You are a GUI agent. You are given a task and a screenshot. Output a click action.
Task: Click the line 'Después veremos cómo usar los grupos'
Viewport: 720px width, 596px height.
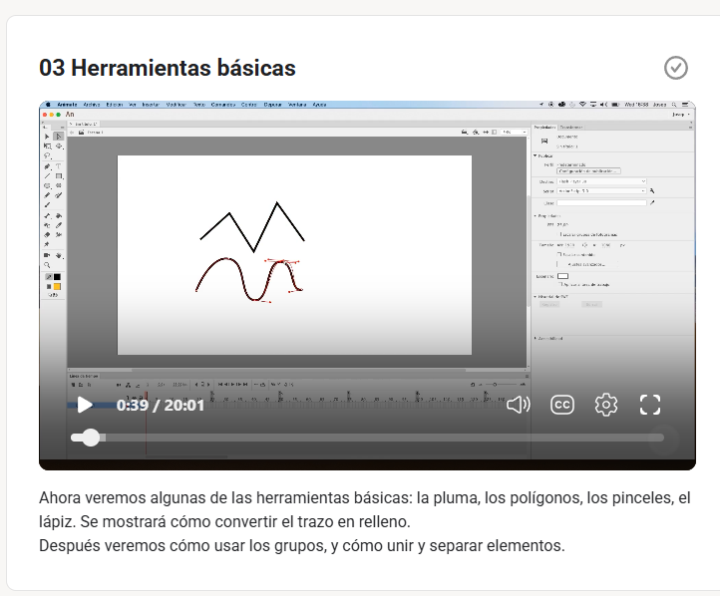(x=182, y=545)
